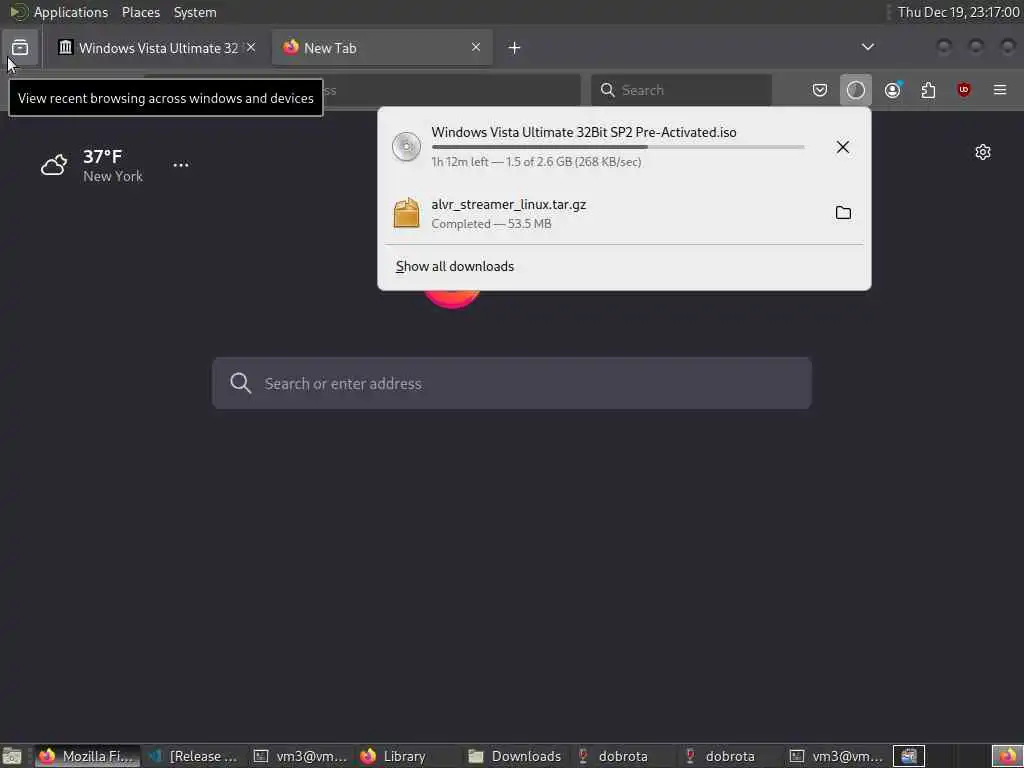Click the Firefox icon at the taskbar's right end

click(1008, 756)
